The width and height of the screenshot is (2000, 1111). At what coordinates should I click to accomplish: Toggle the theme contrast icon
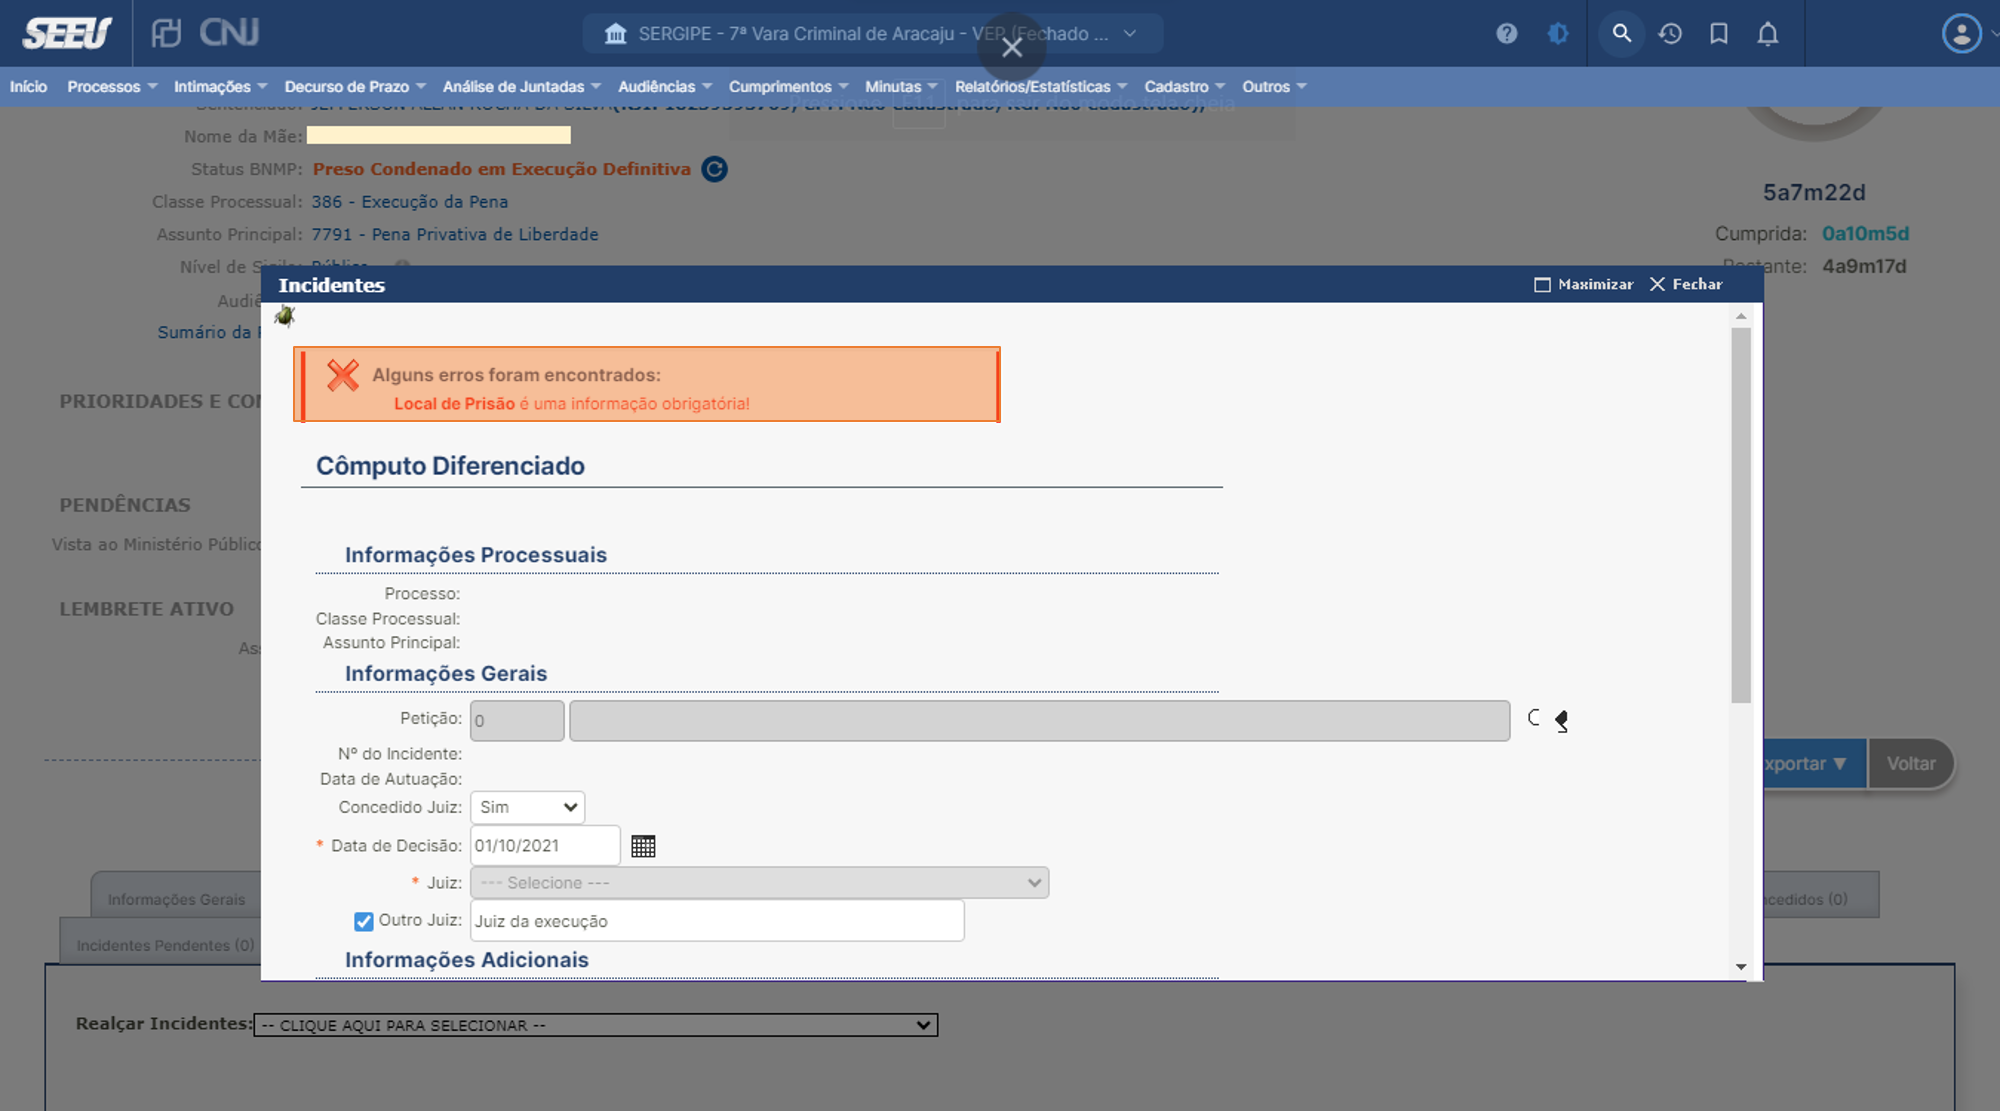click(x=1558, y=34)
